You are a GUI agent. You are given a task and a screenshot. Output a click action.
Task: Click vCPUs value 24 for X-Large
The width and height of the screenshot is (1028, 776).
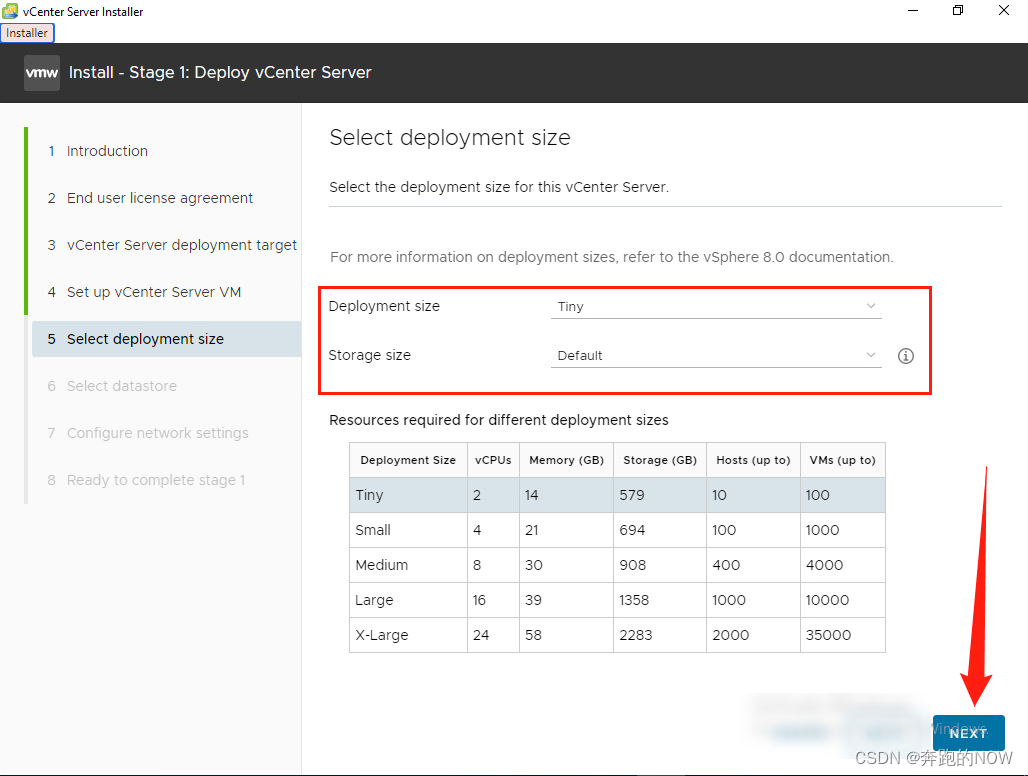(481, 635)
